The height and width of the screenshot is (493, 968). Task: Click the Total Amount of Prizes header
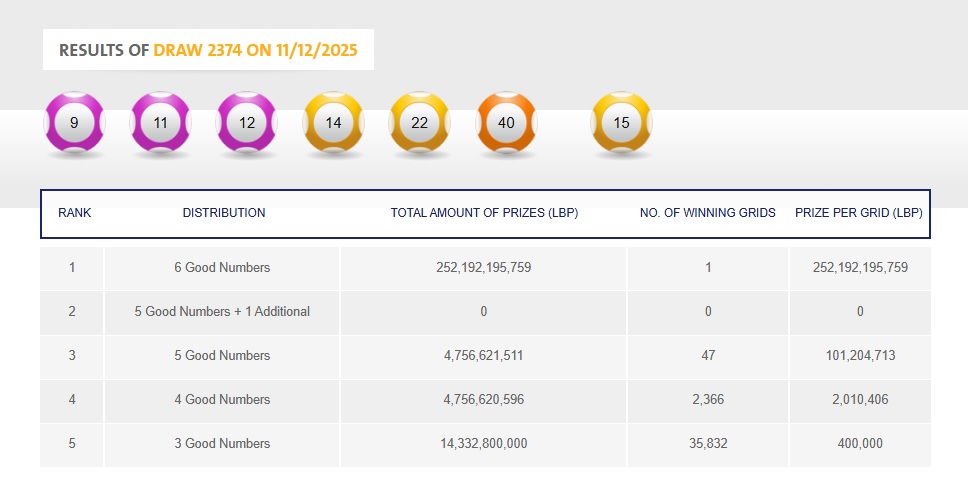[484, 213]
